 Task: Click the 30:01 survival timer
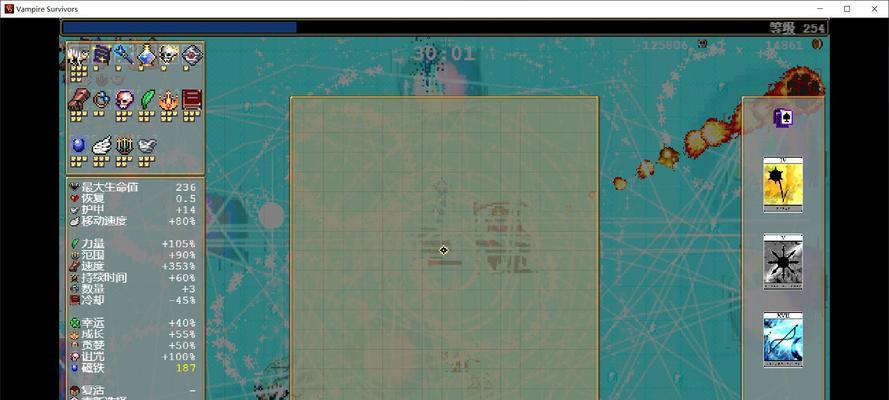443,54
